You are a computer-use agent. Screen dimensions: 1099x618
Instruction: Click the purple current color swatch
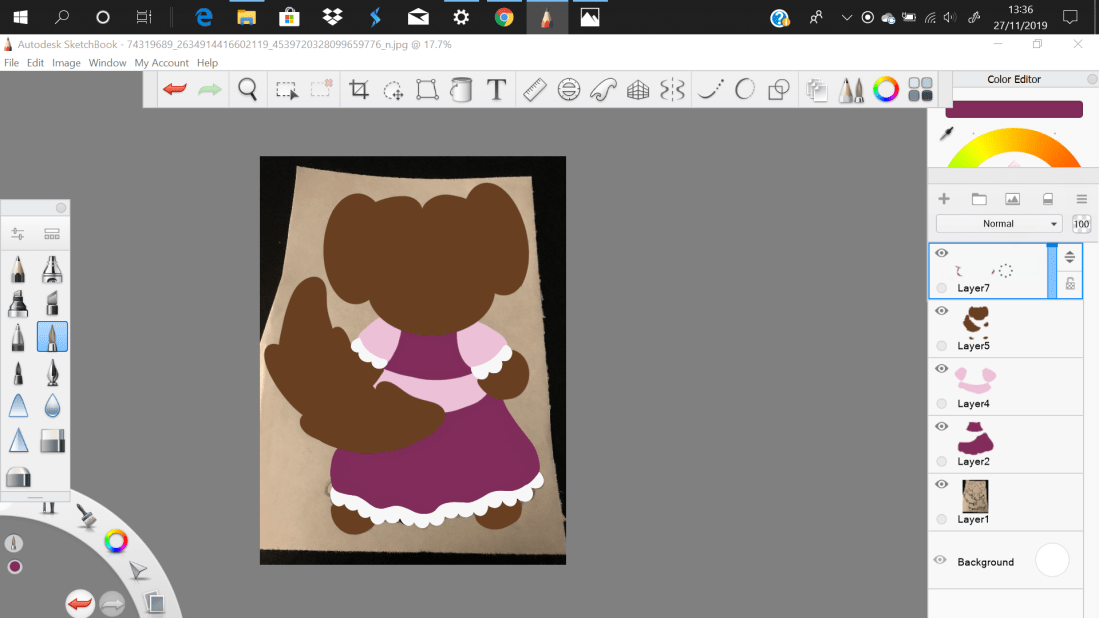pyautogui.click(x=1013, y=110)
